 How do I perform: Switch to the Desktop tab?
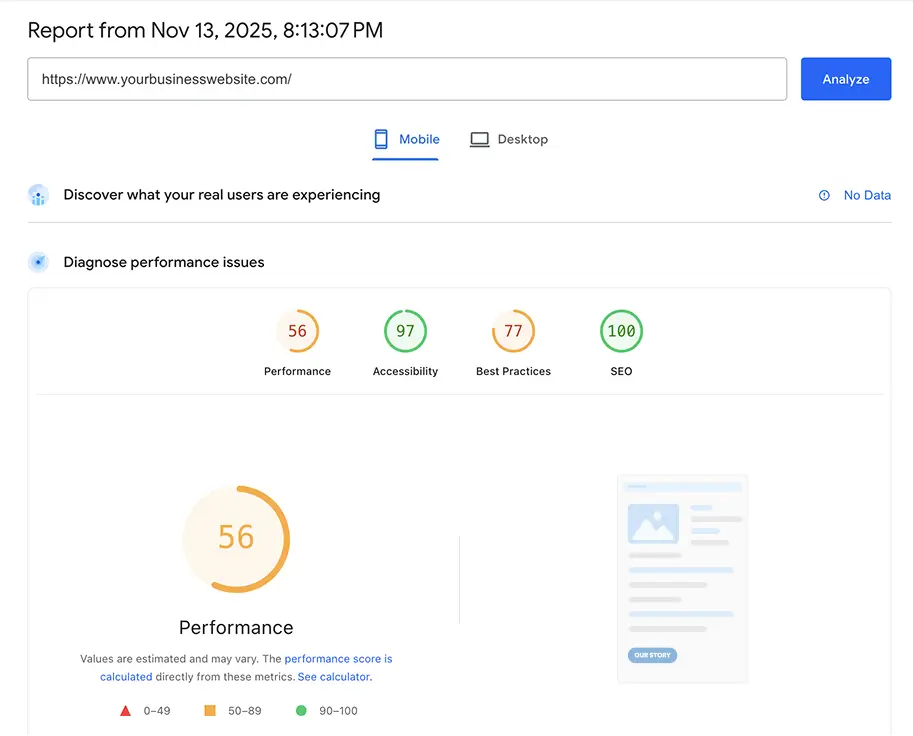point(508,139)
